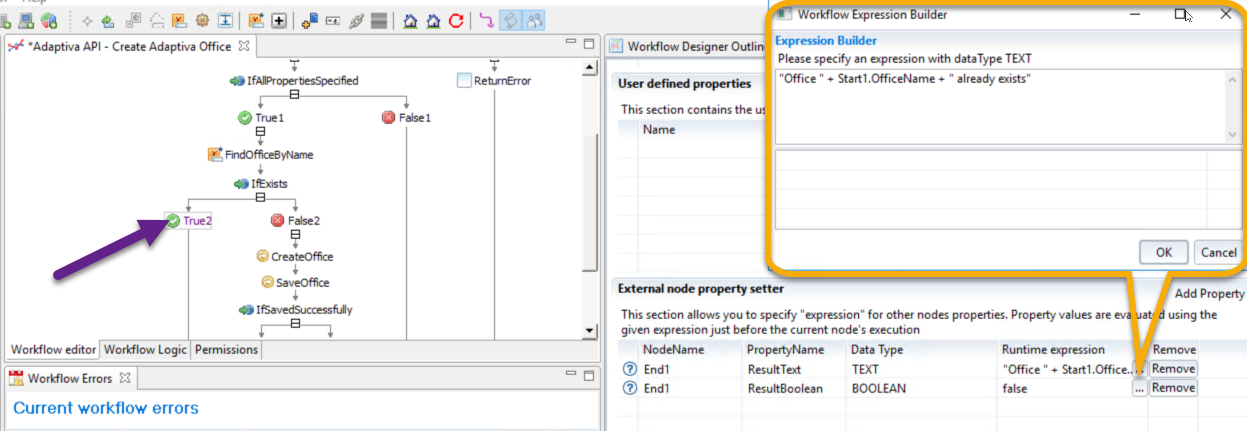Click the orange new-activity star toolbar icon
Screen dimensions: 1247x431
tap(256, 20)
